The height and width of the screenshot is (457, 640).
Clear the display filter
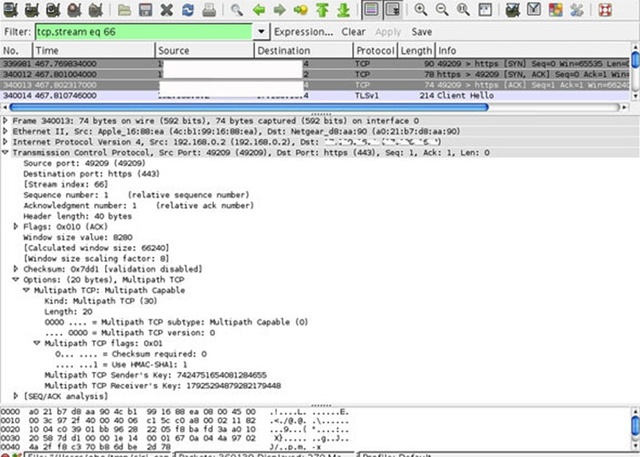pyautogui.click(x=353, y=32)
